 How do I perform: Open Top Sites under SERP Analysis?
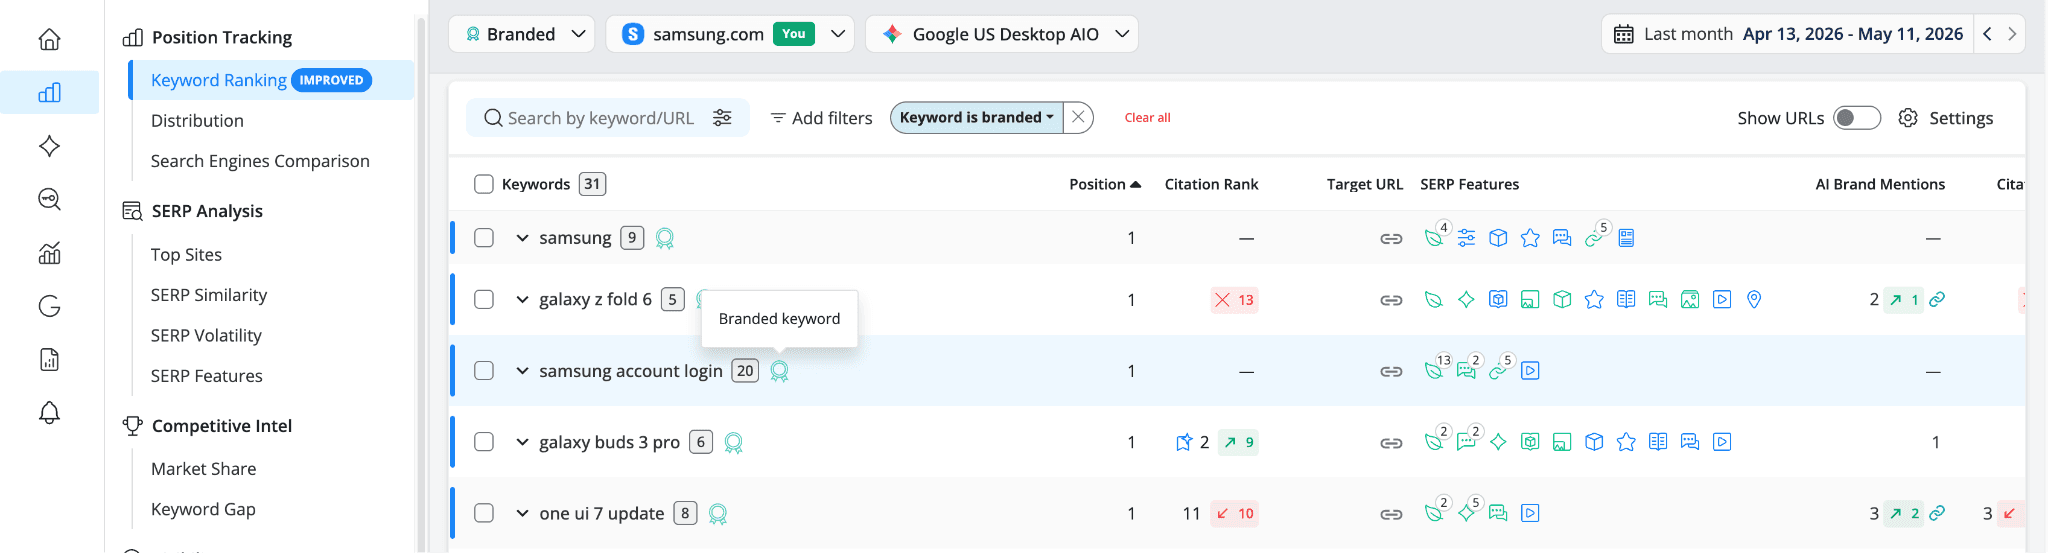186,255
